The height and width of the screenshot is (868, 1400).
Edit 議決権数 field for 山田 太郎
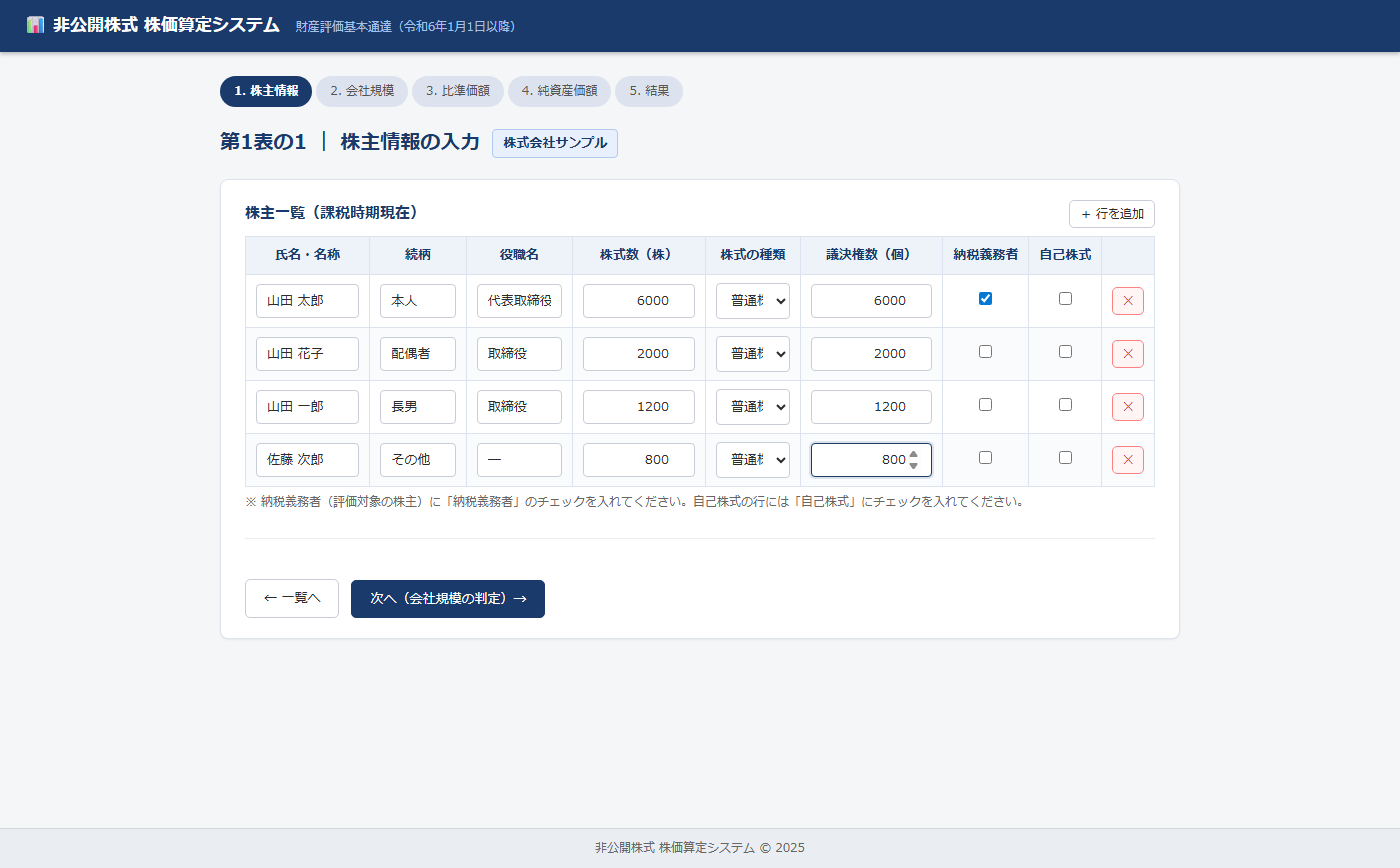(871, 301)
